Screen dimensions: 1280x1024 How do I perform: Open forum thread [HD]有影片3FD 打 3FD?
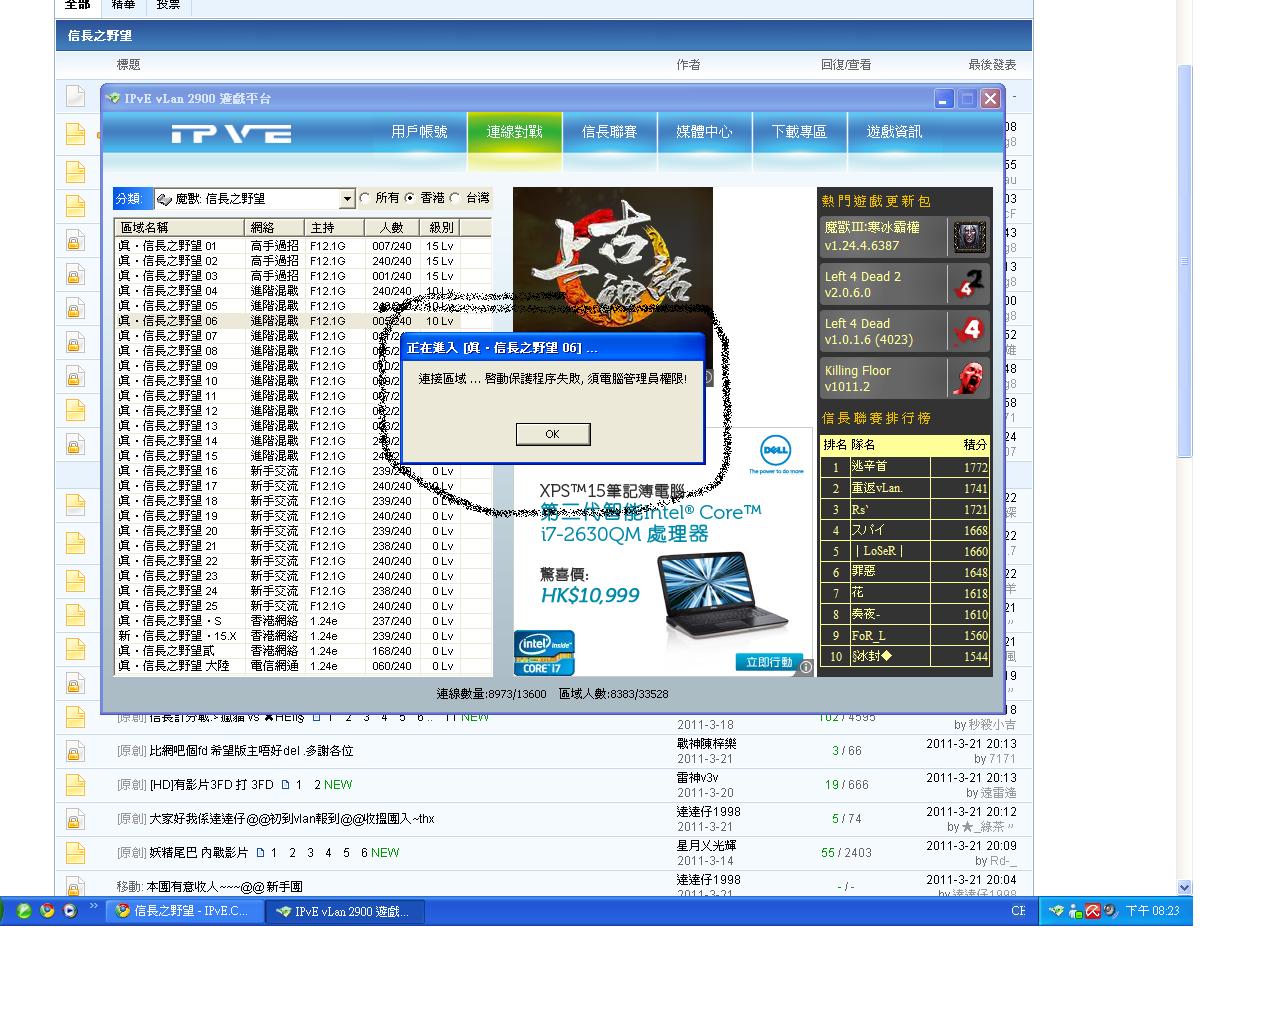pos(211,785)
